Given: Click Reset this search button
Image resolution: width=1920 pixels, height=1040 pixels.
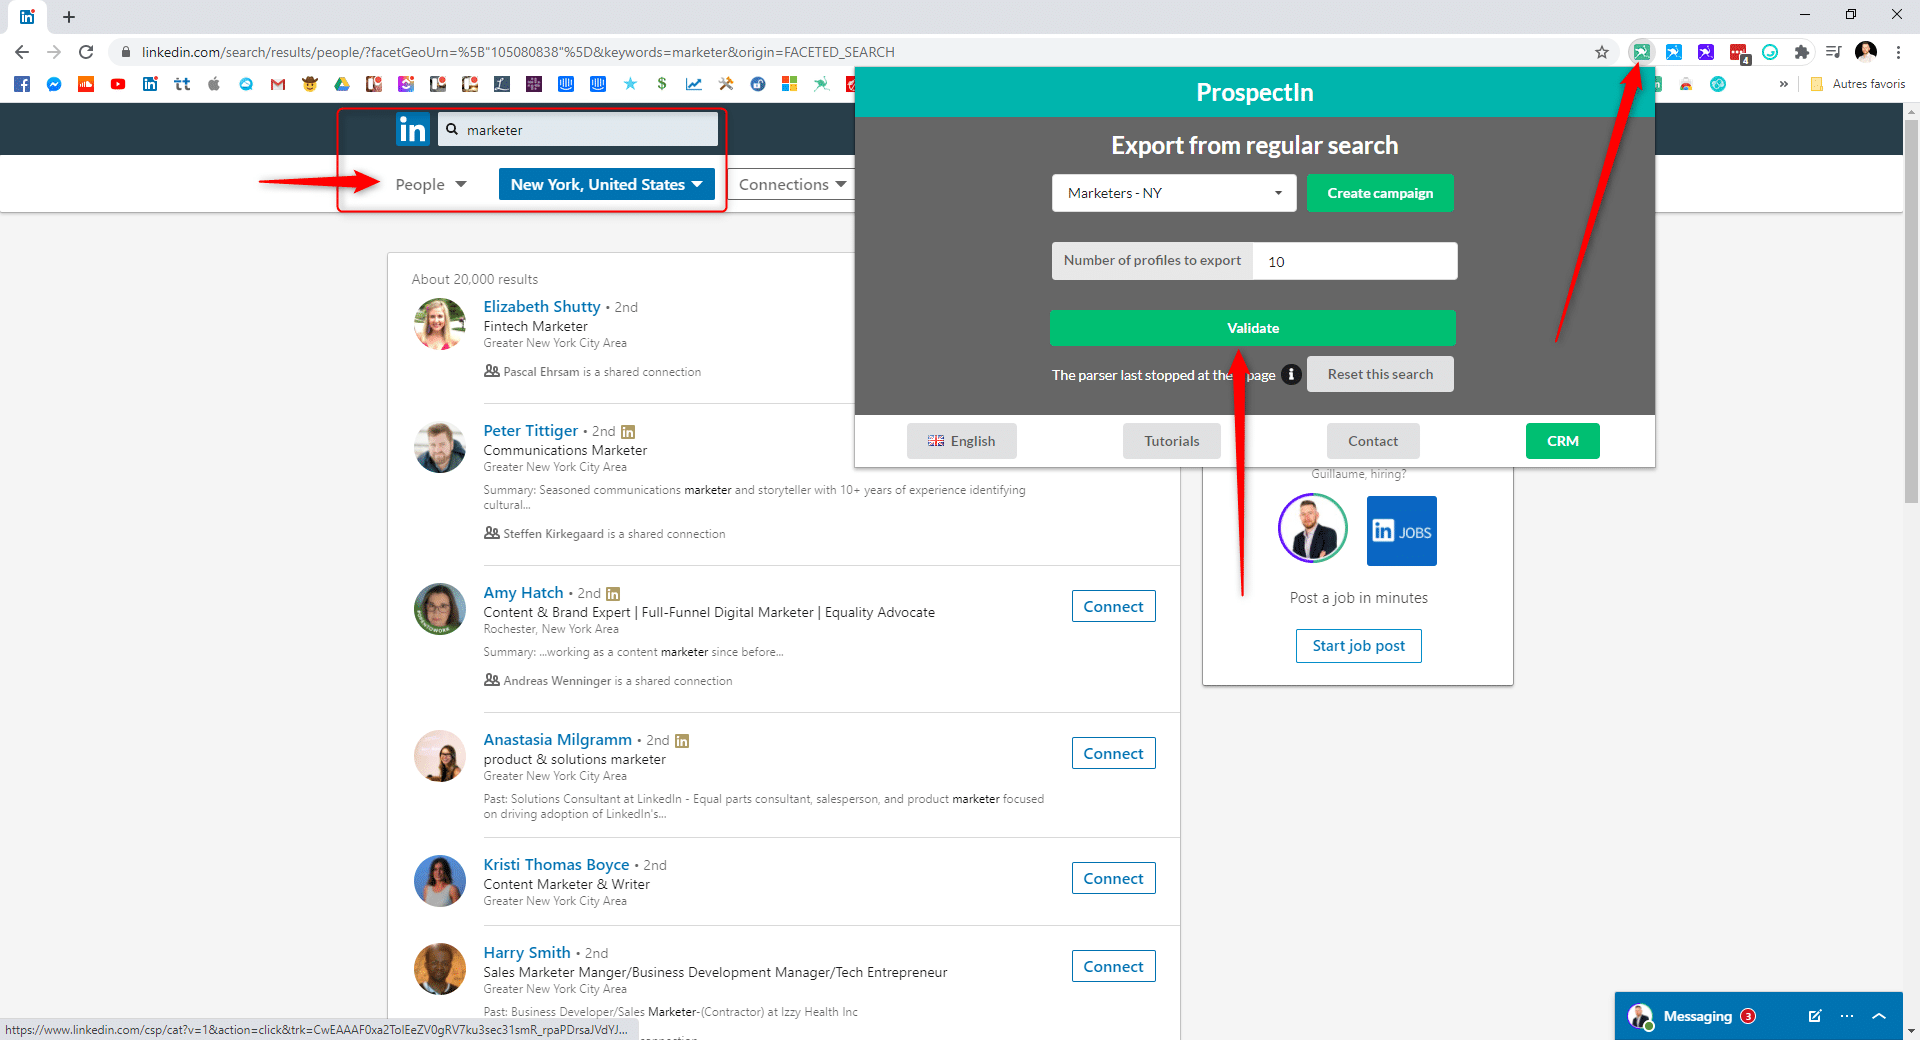Looking at the screenshot, I should click(x=1380, y=374).
